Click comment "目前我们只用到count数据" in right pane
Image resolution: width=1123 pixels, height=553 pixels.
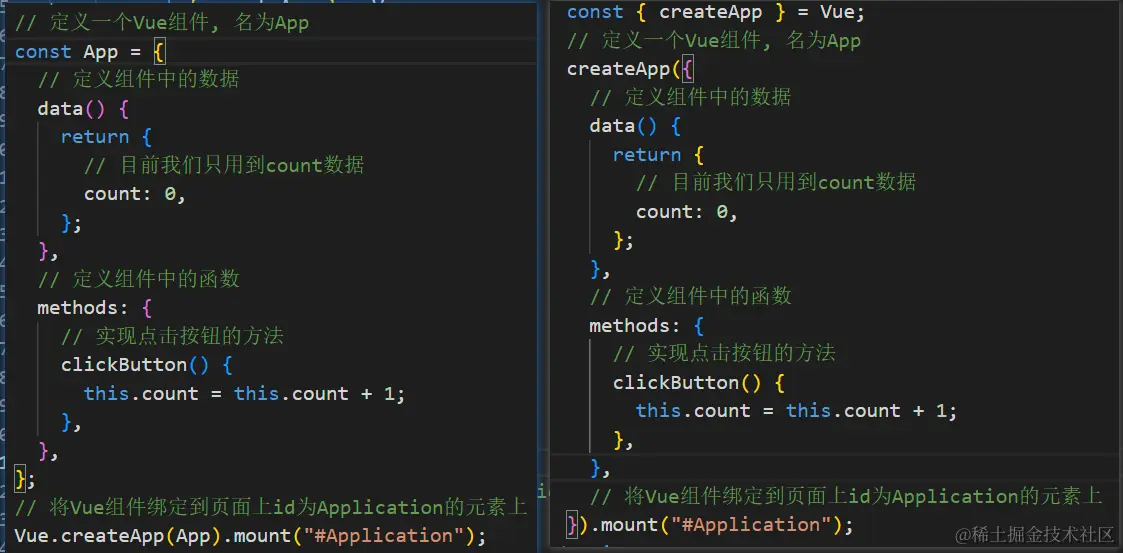776,182
